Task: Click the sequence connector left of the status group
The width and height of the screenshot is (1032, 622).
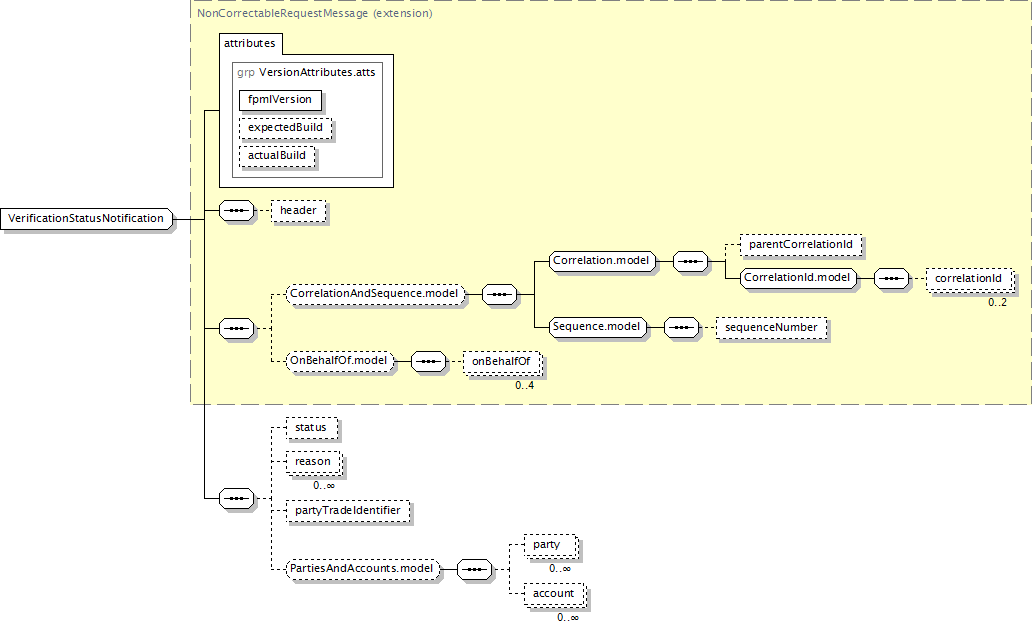Action: [x=236, y=496]
